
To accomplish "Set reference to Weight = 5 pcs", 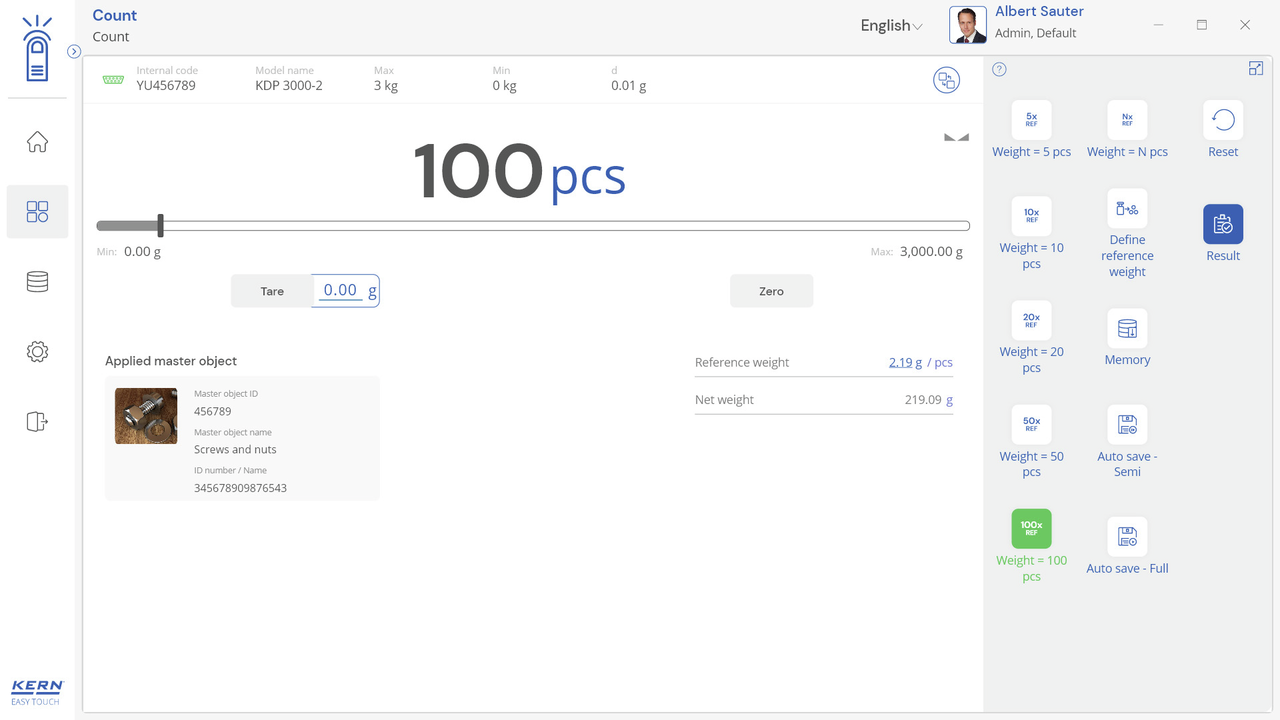I will pyautogui.click(x=1031, y=120).
